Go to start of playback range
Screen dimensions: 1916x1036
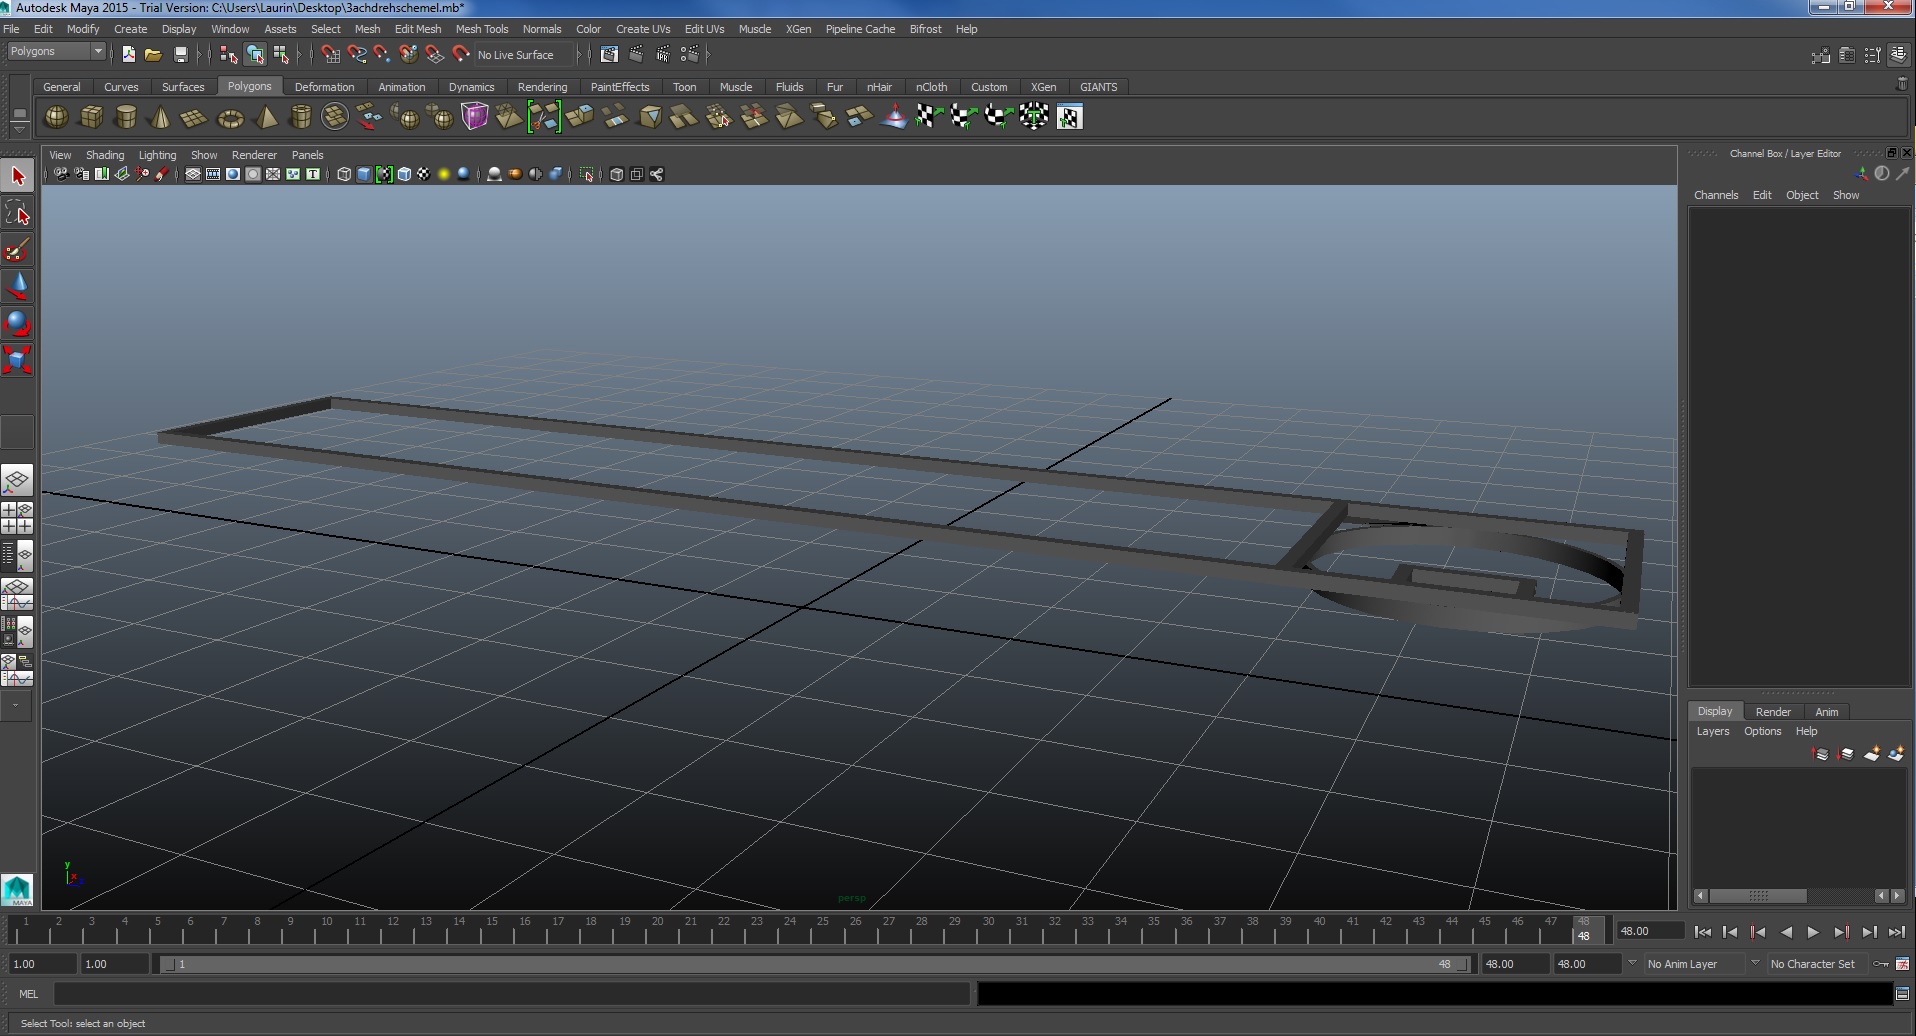tap(1702, 932)
